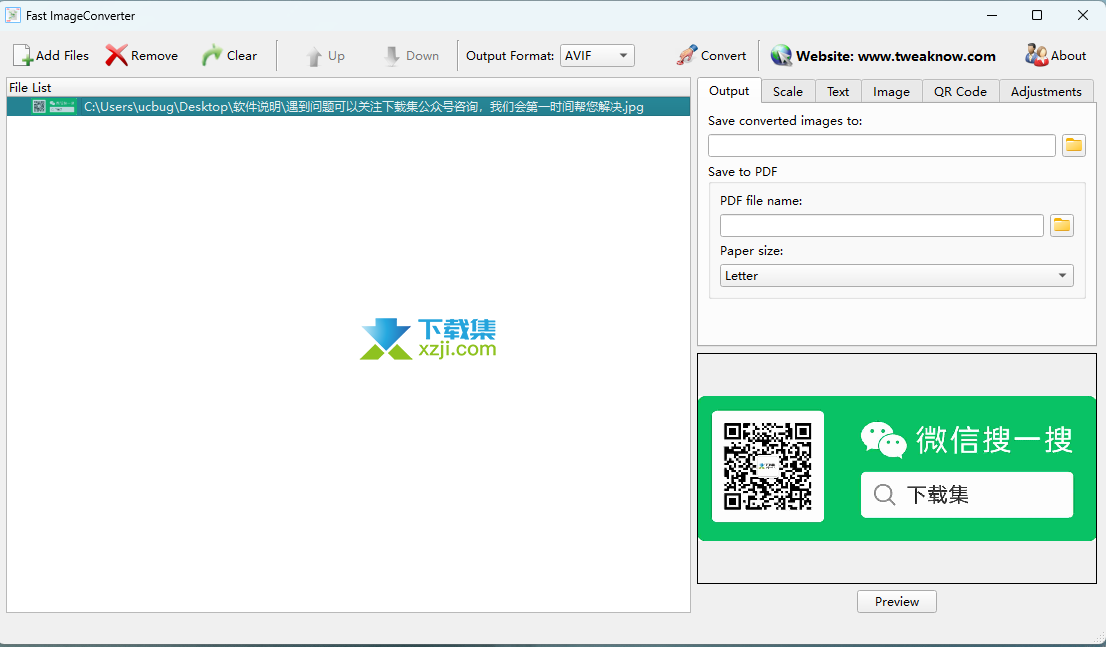1106x647 pixels.
Task: Switch to the Output tab
Action: pos(729,91)
